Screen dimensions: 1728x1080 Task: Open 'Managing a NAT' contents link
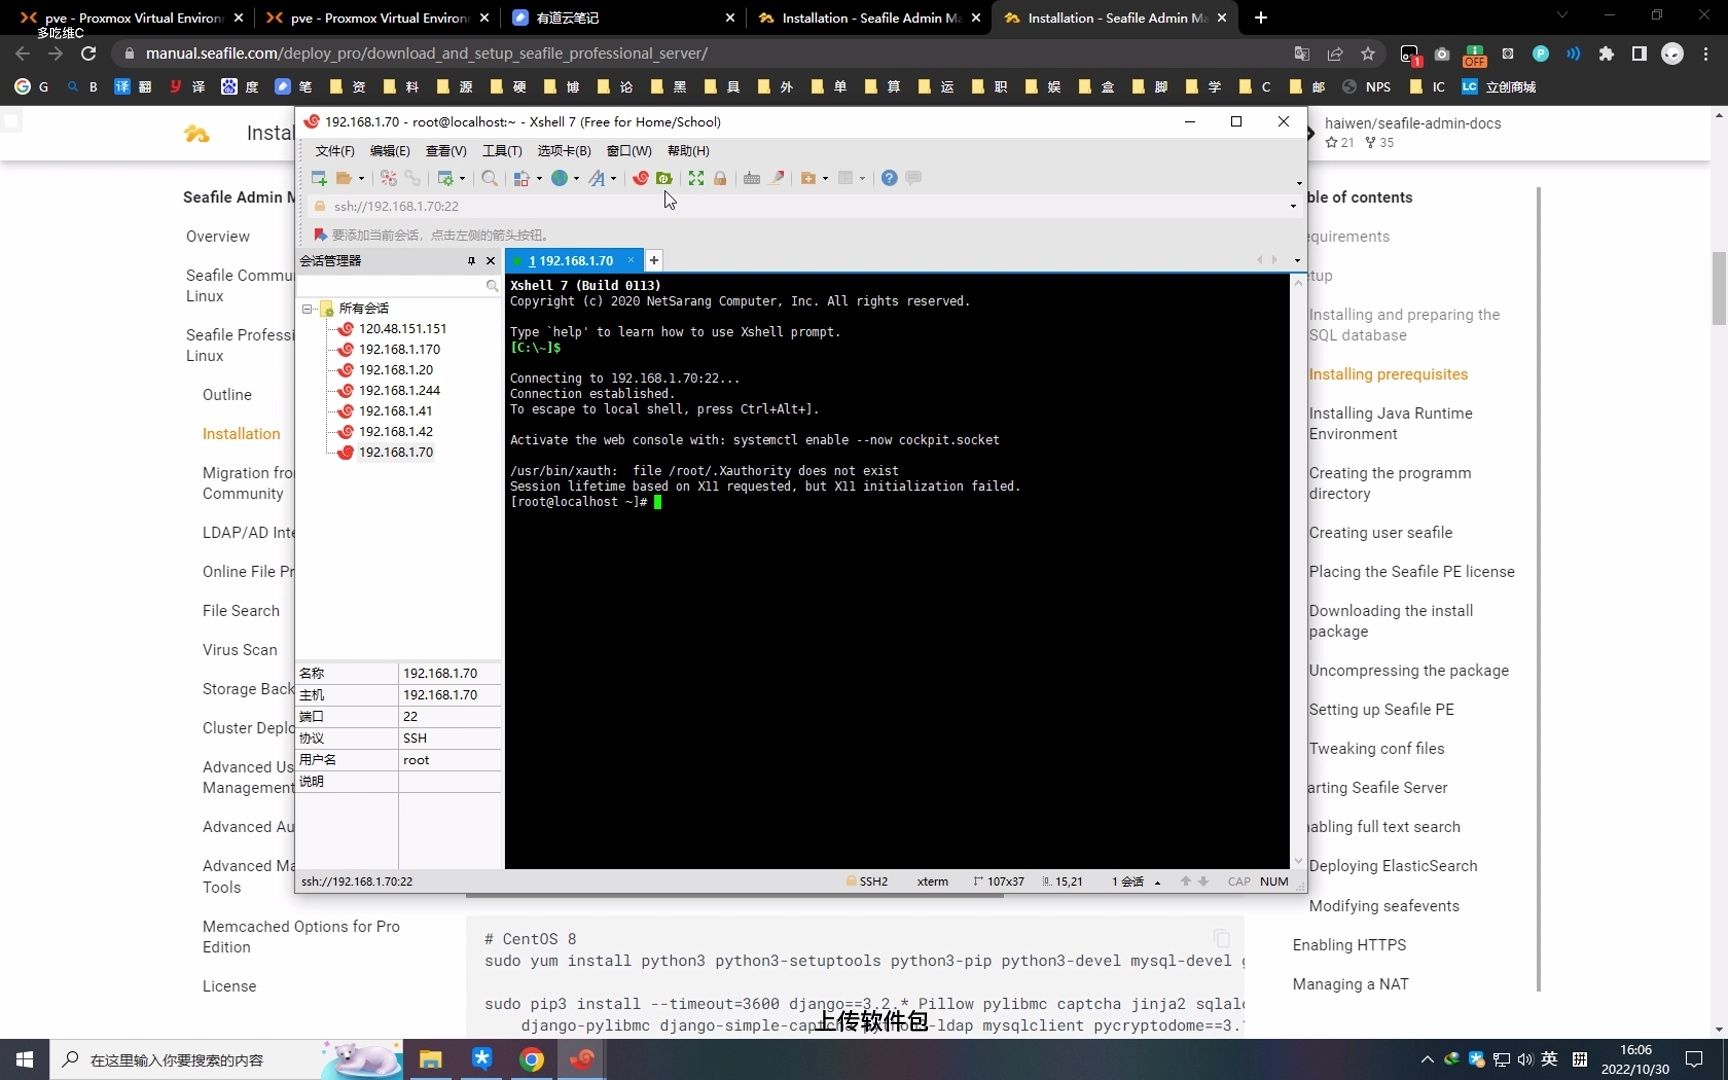[x=1350, y=985]
